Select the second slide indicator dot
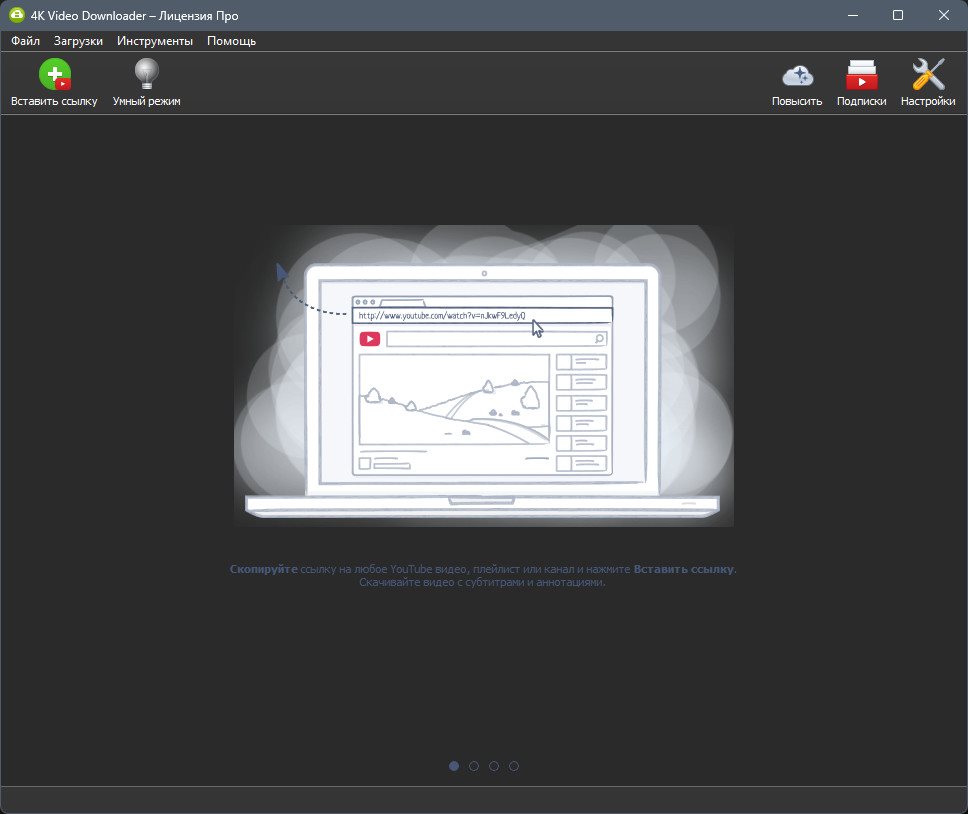Viewport: 968px width, 814px height. coord(474,766)
